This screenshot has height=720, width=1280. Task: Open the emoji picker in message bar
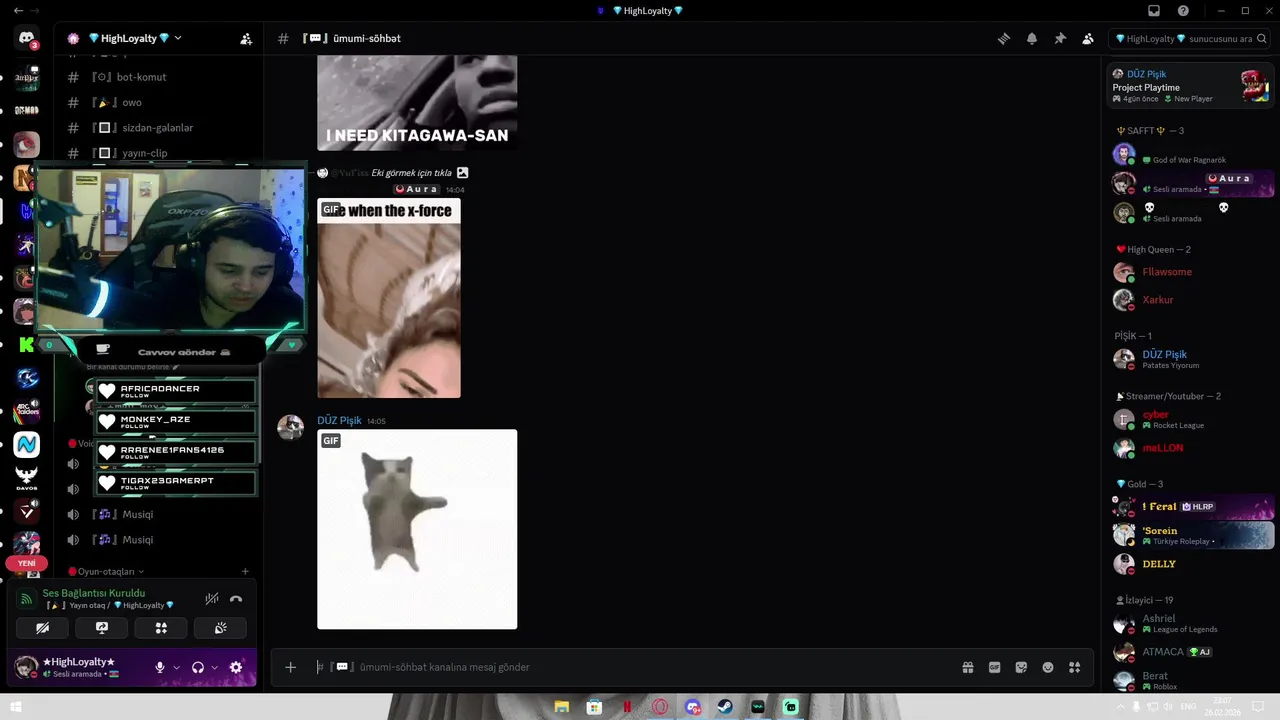click(1048, 667)
